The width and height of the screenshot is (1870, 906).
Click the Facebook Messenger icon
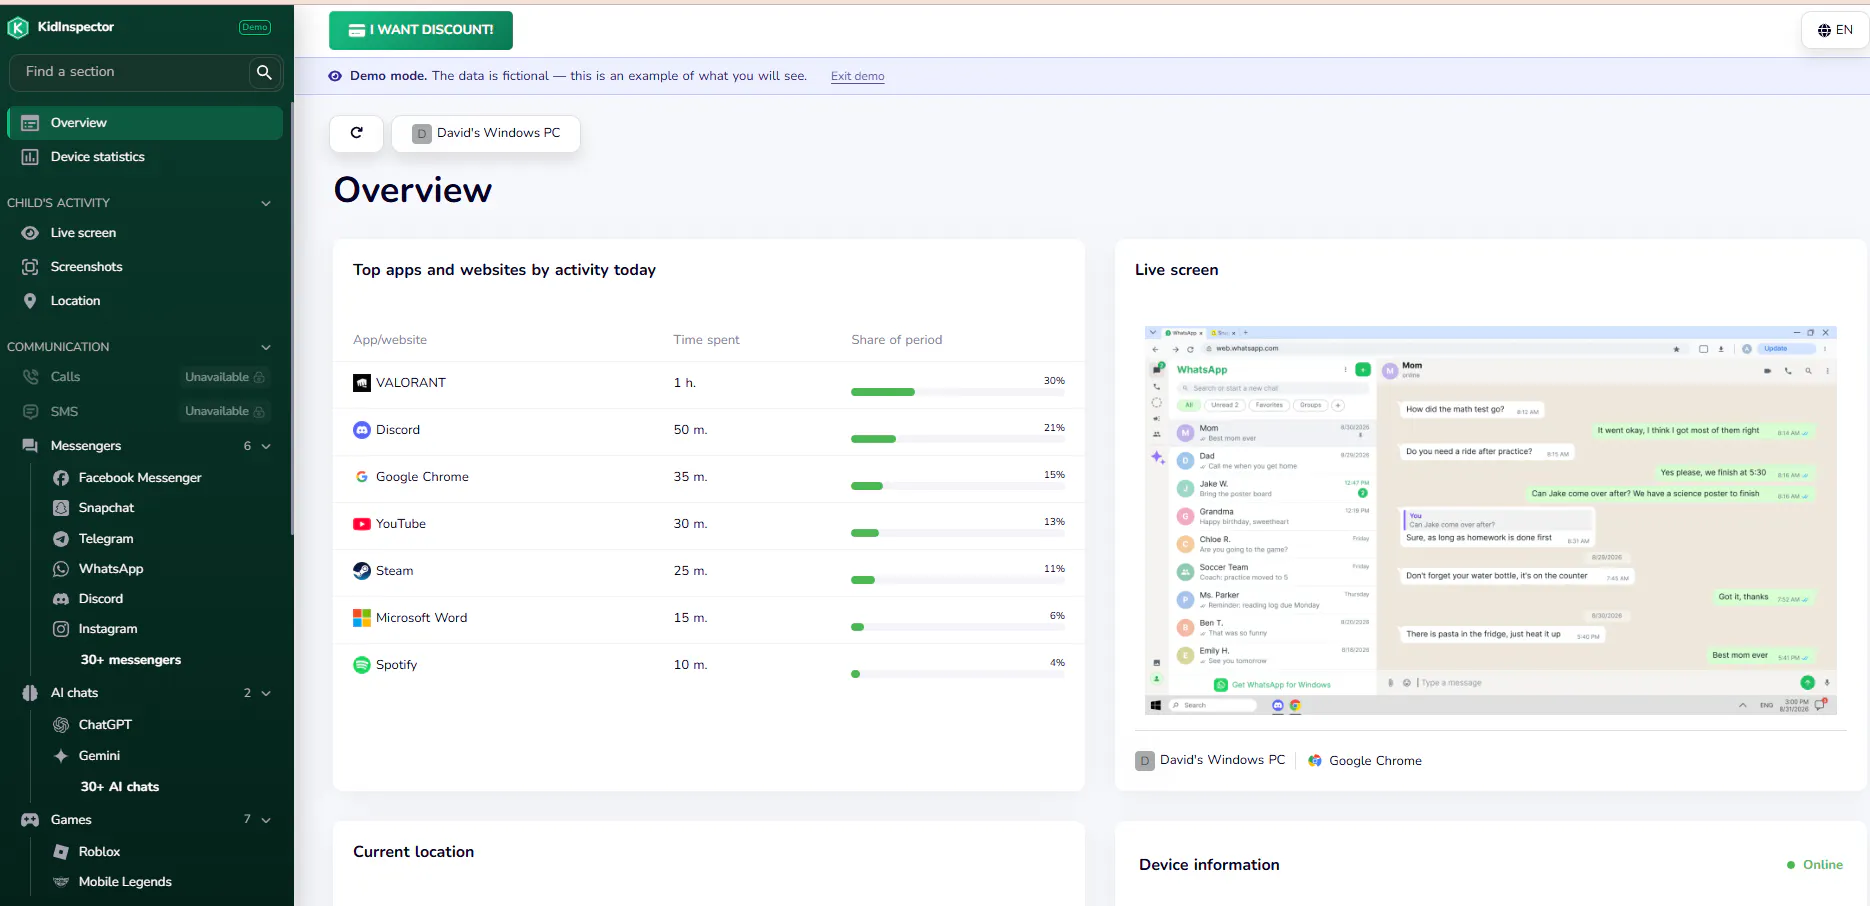tap(61, 478)
